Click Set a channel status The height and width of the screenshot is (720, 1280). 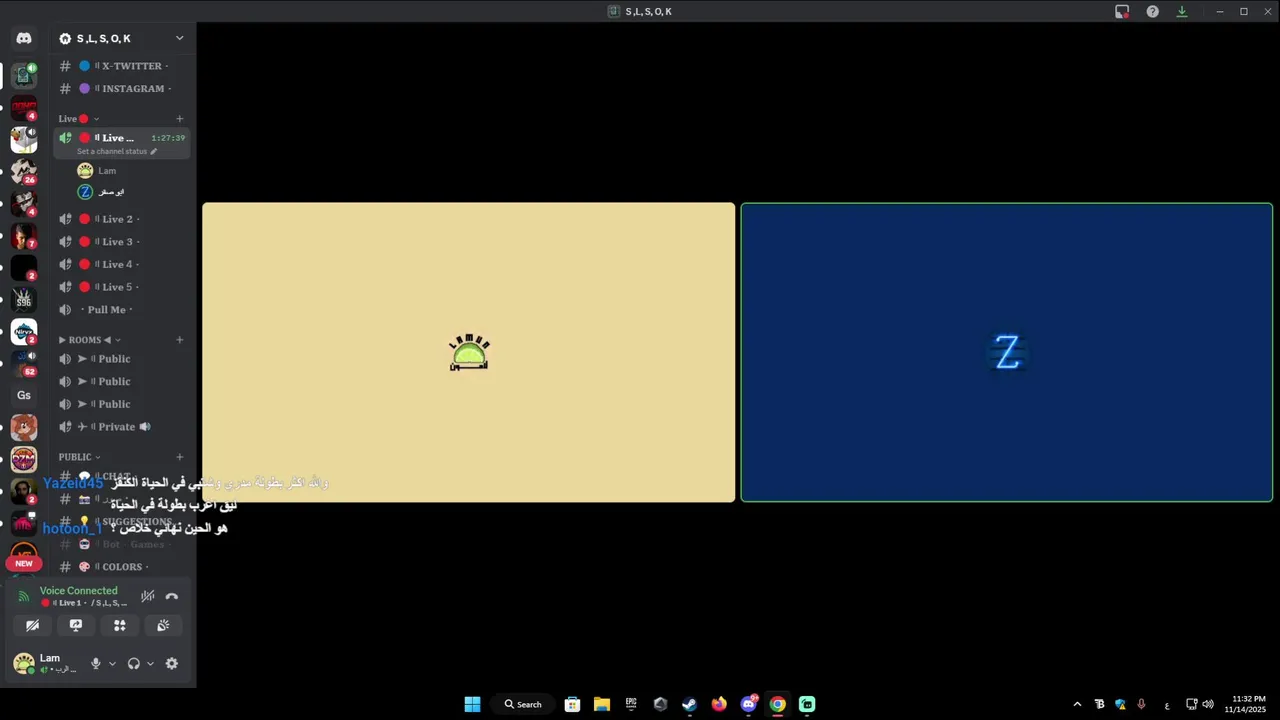(x=117, y=152)
